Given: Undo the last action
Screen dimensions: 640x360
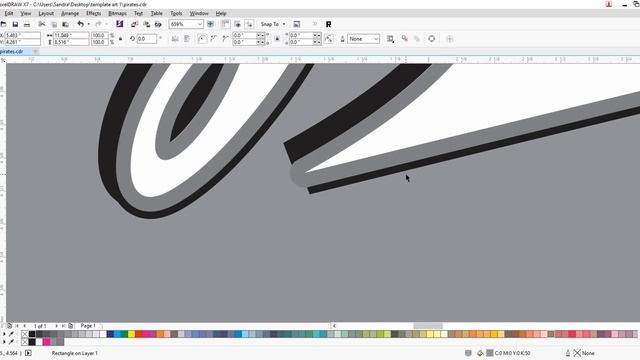Looking at the screenshot, I should [x=80, y=24].
